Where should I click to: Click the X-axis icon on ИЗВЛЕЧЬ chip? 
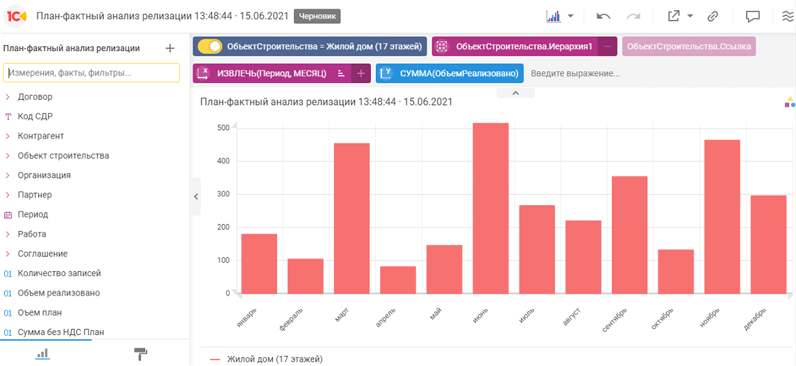203,73
